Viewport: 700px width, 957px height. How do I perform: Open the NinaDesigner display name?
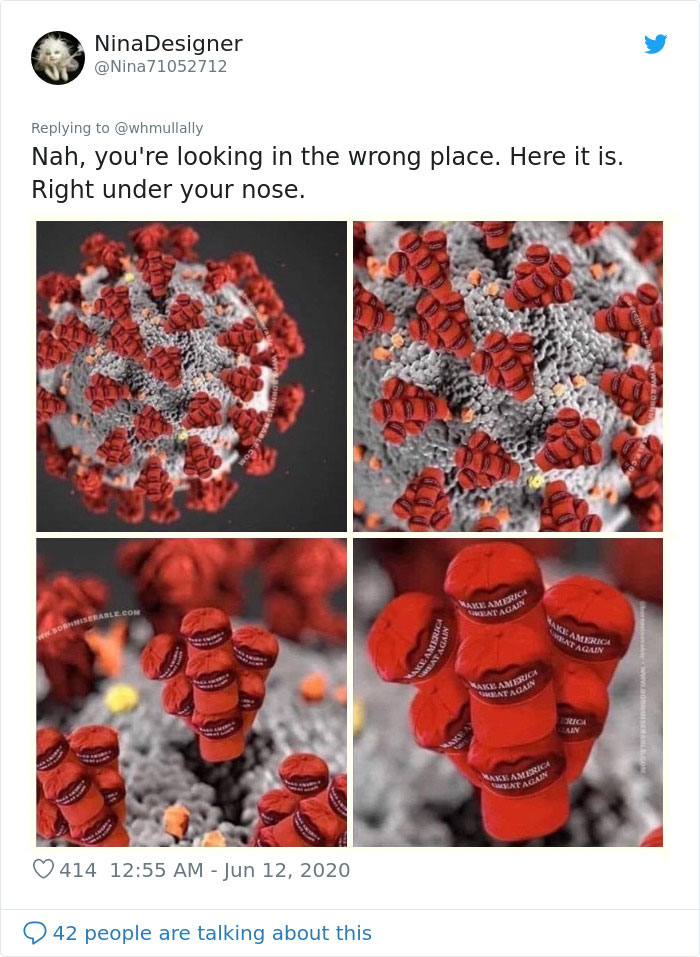pyautogui.click(x=168, y=43)
